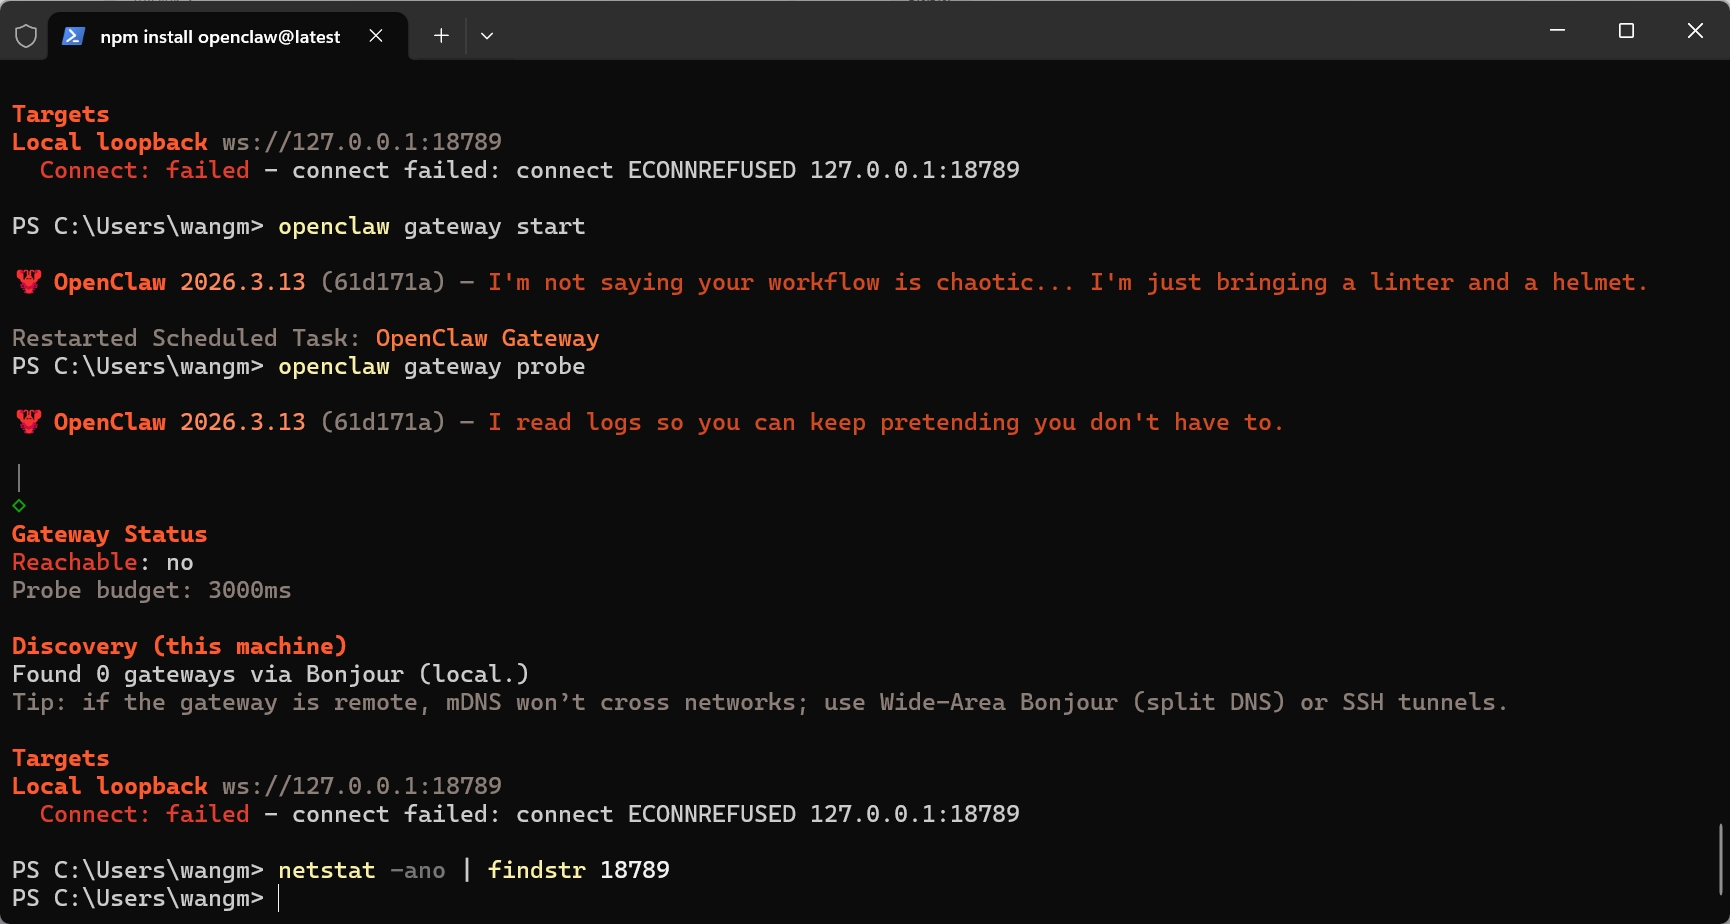This screenshot has height=924, width=1730.
Task: Click the 'Discovery (this machine)' heading
Action: click(179, 646)
